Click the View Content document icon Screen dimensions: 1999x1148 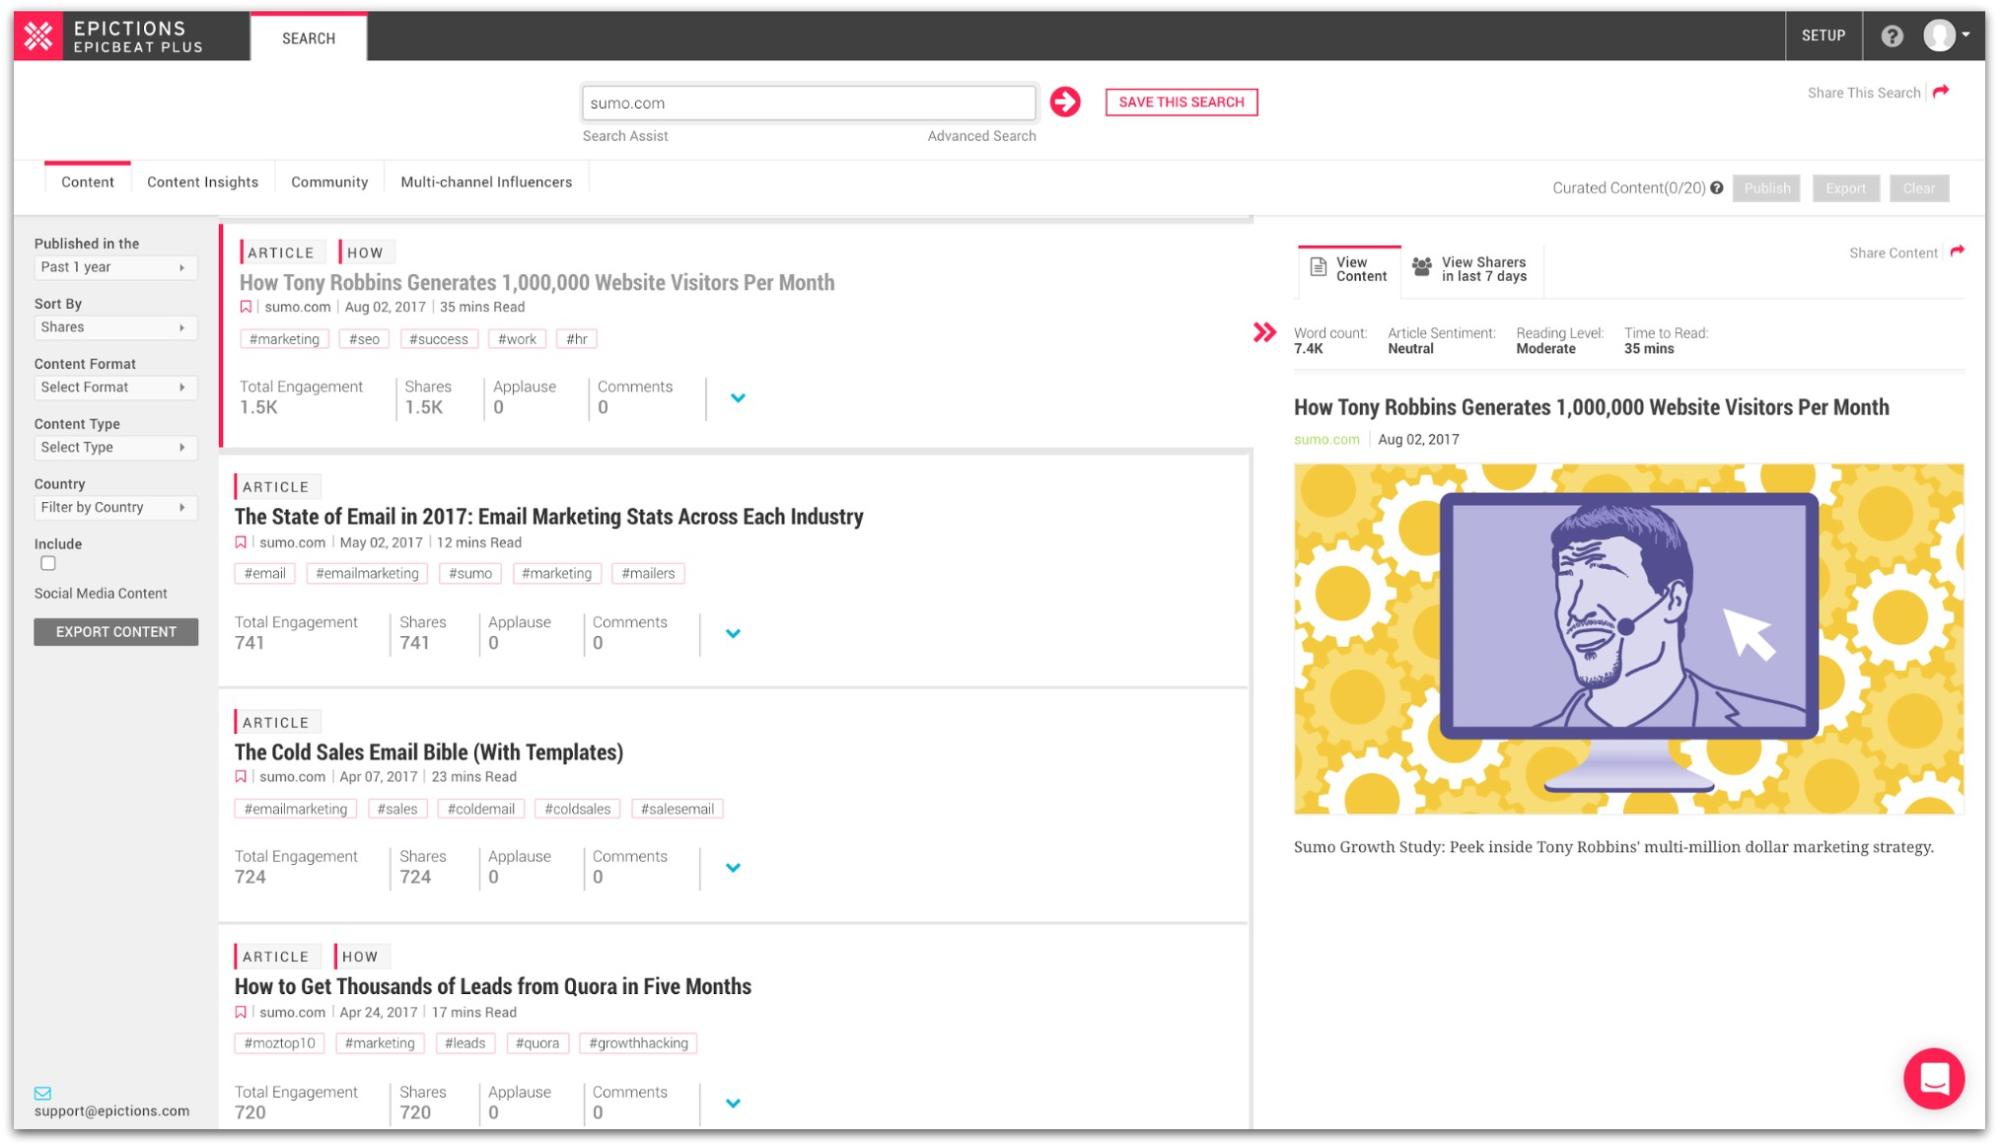pos(1319,268)
